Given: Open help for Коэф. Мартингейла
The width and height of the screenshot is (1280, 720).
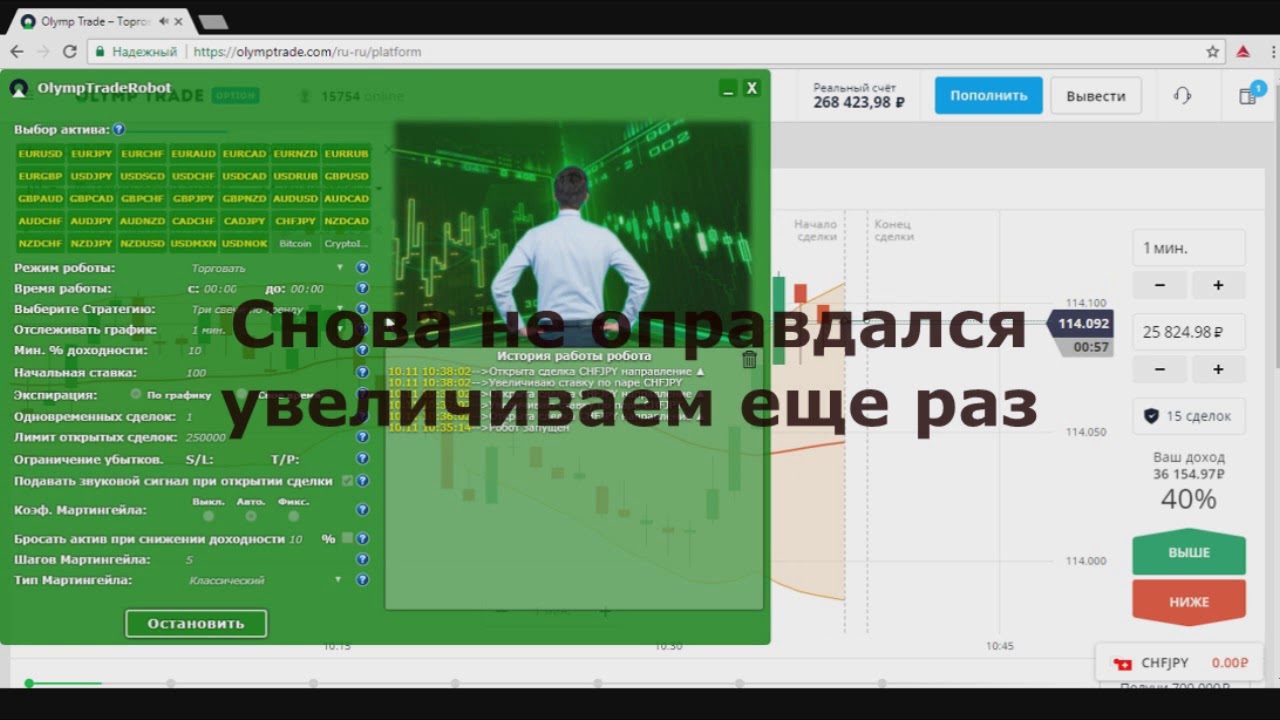Looking at the screenshot, I should pyautogui.click(x=362, y=510).
